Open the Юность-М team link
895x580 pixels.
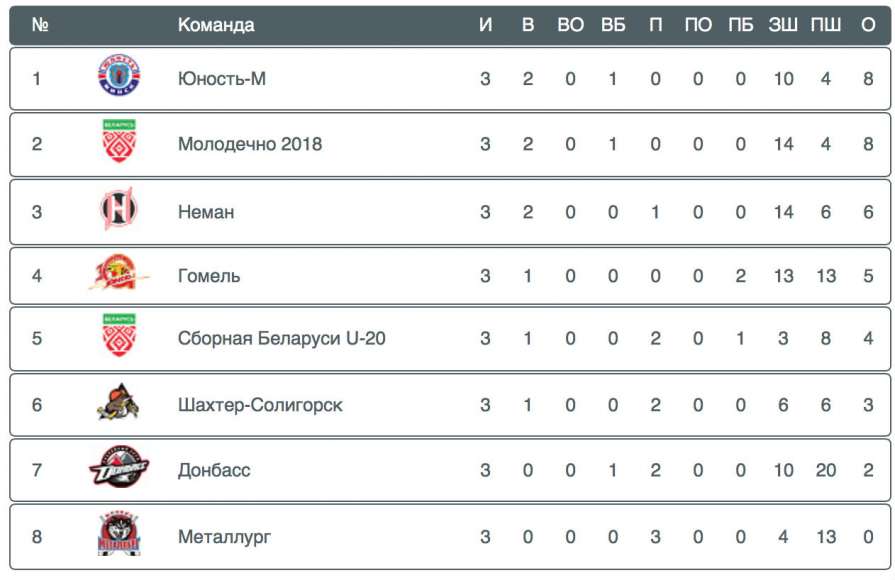[x=222, y=79]
